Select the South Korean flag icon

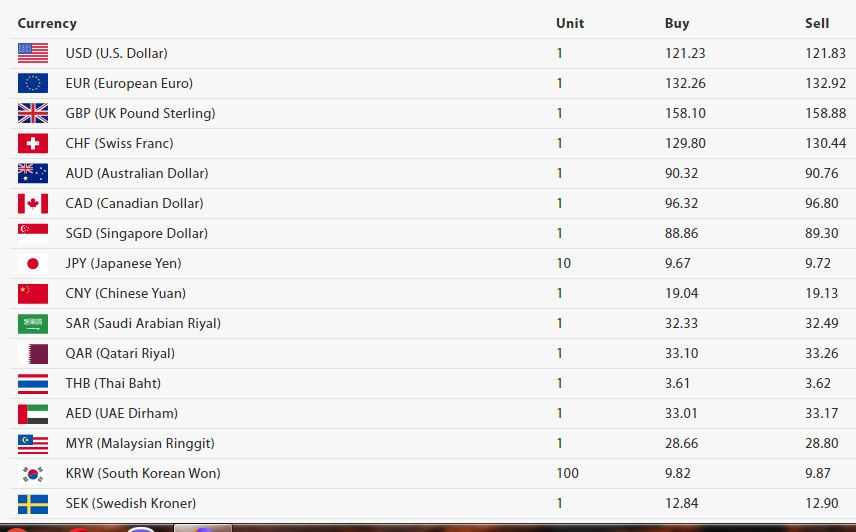(33, 474)
